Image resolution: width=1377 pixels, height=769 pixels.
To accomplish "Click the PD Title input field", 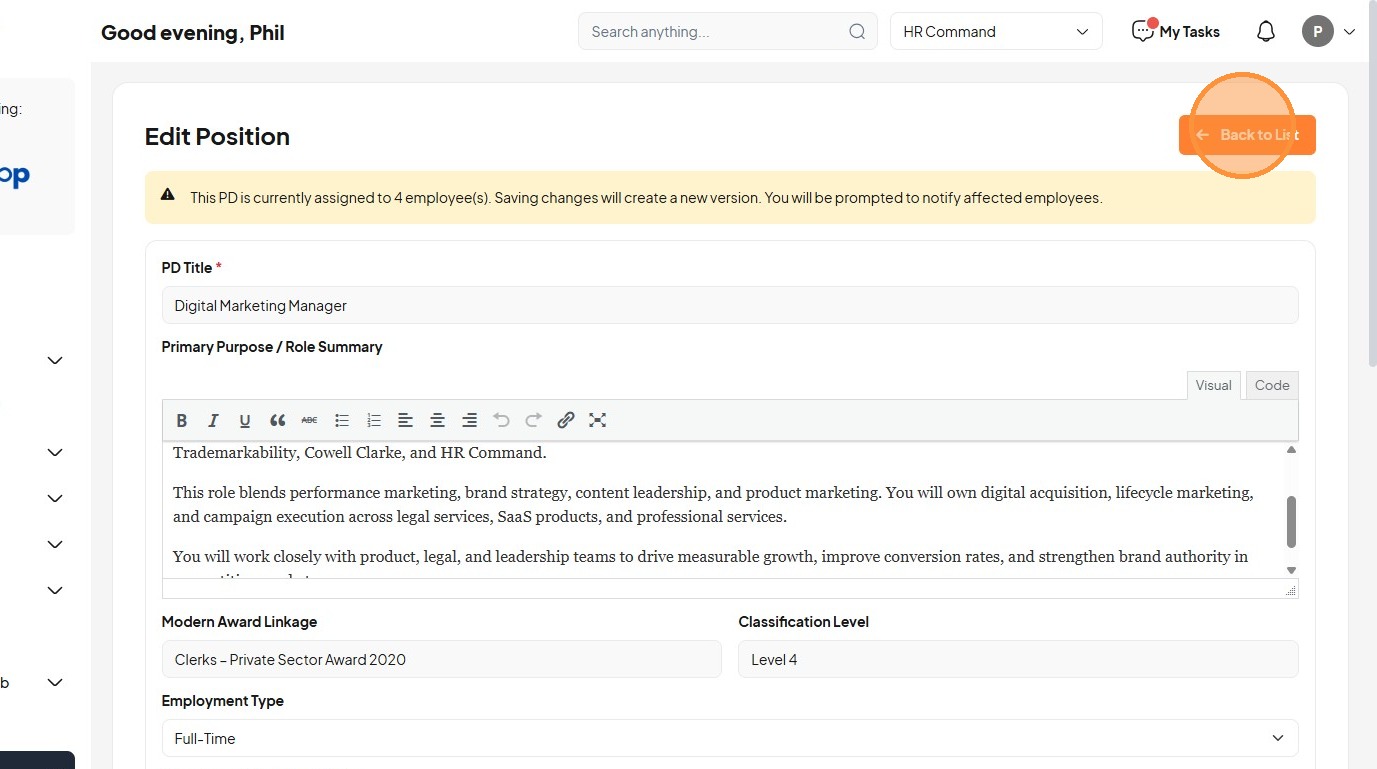I will [x=729, y=305].
